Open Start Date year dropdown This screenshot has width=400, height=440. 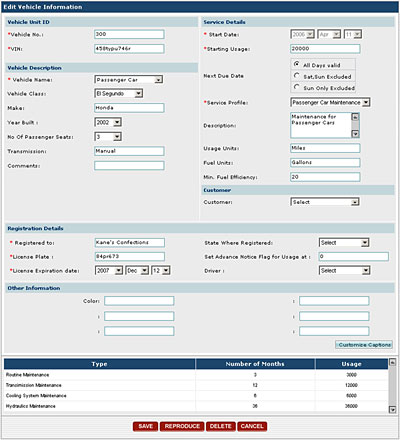[x=303, y=34]
